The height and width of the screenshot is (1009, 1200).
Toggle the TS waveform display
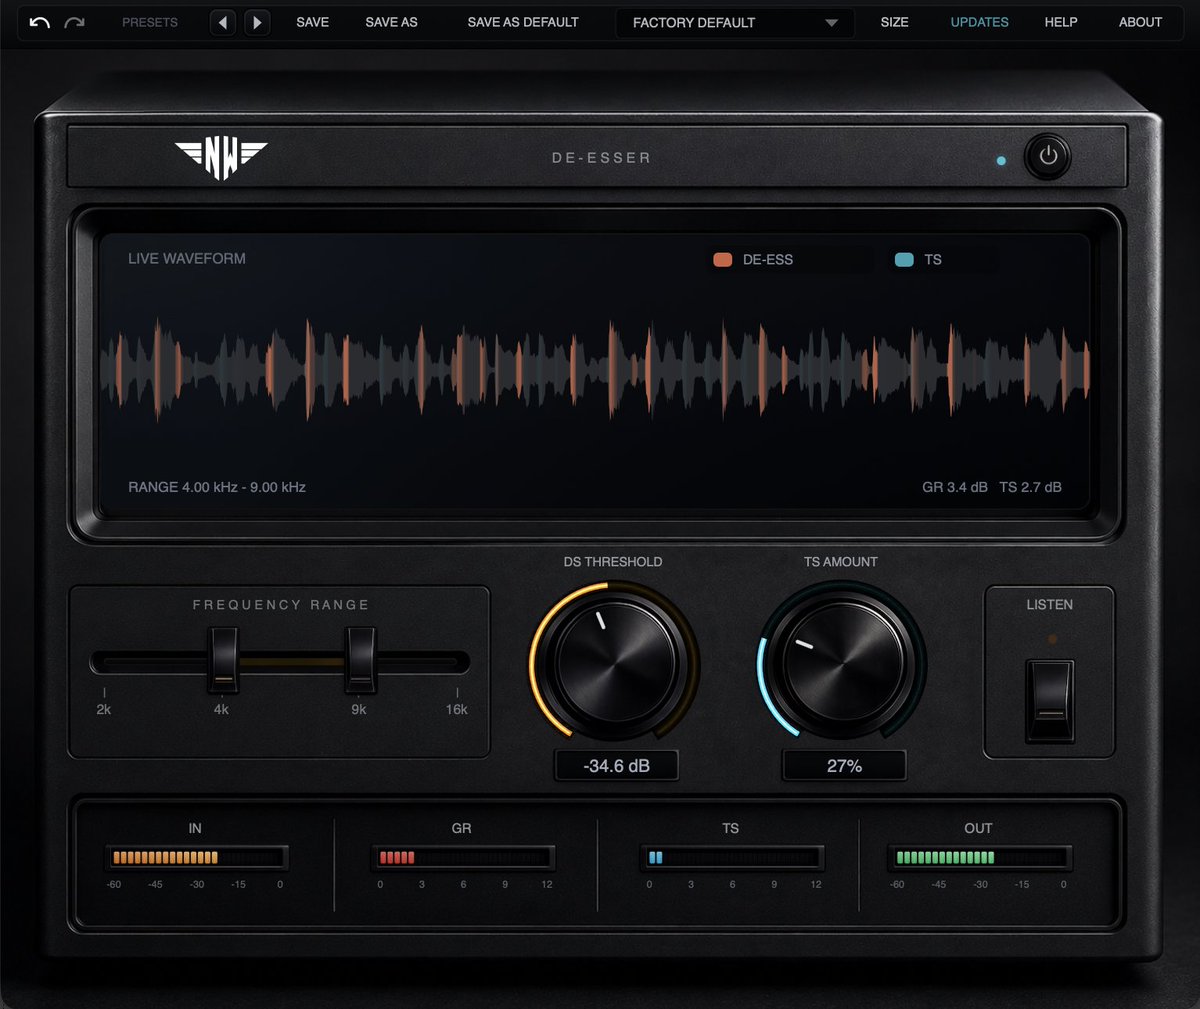click(942, 259)
